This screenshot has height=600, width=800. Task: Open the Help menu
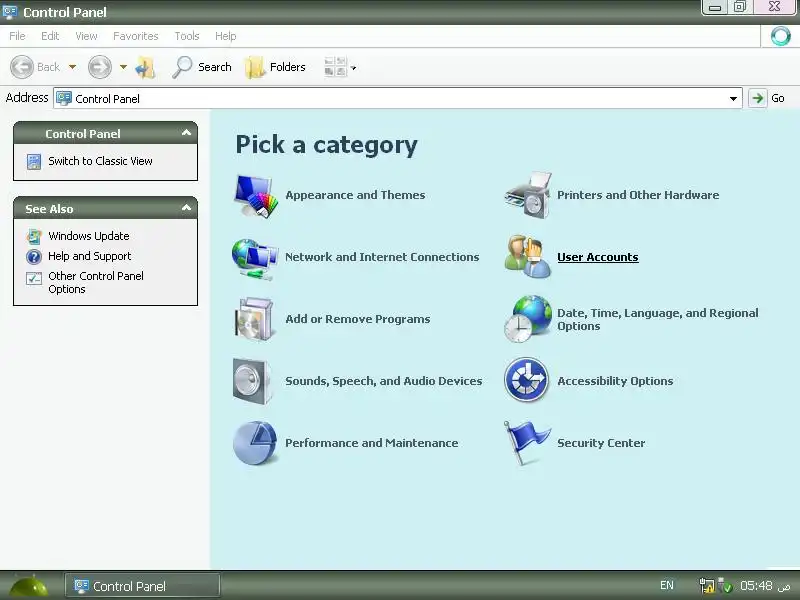click(226, 36)
